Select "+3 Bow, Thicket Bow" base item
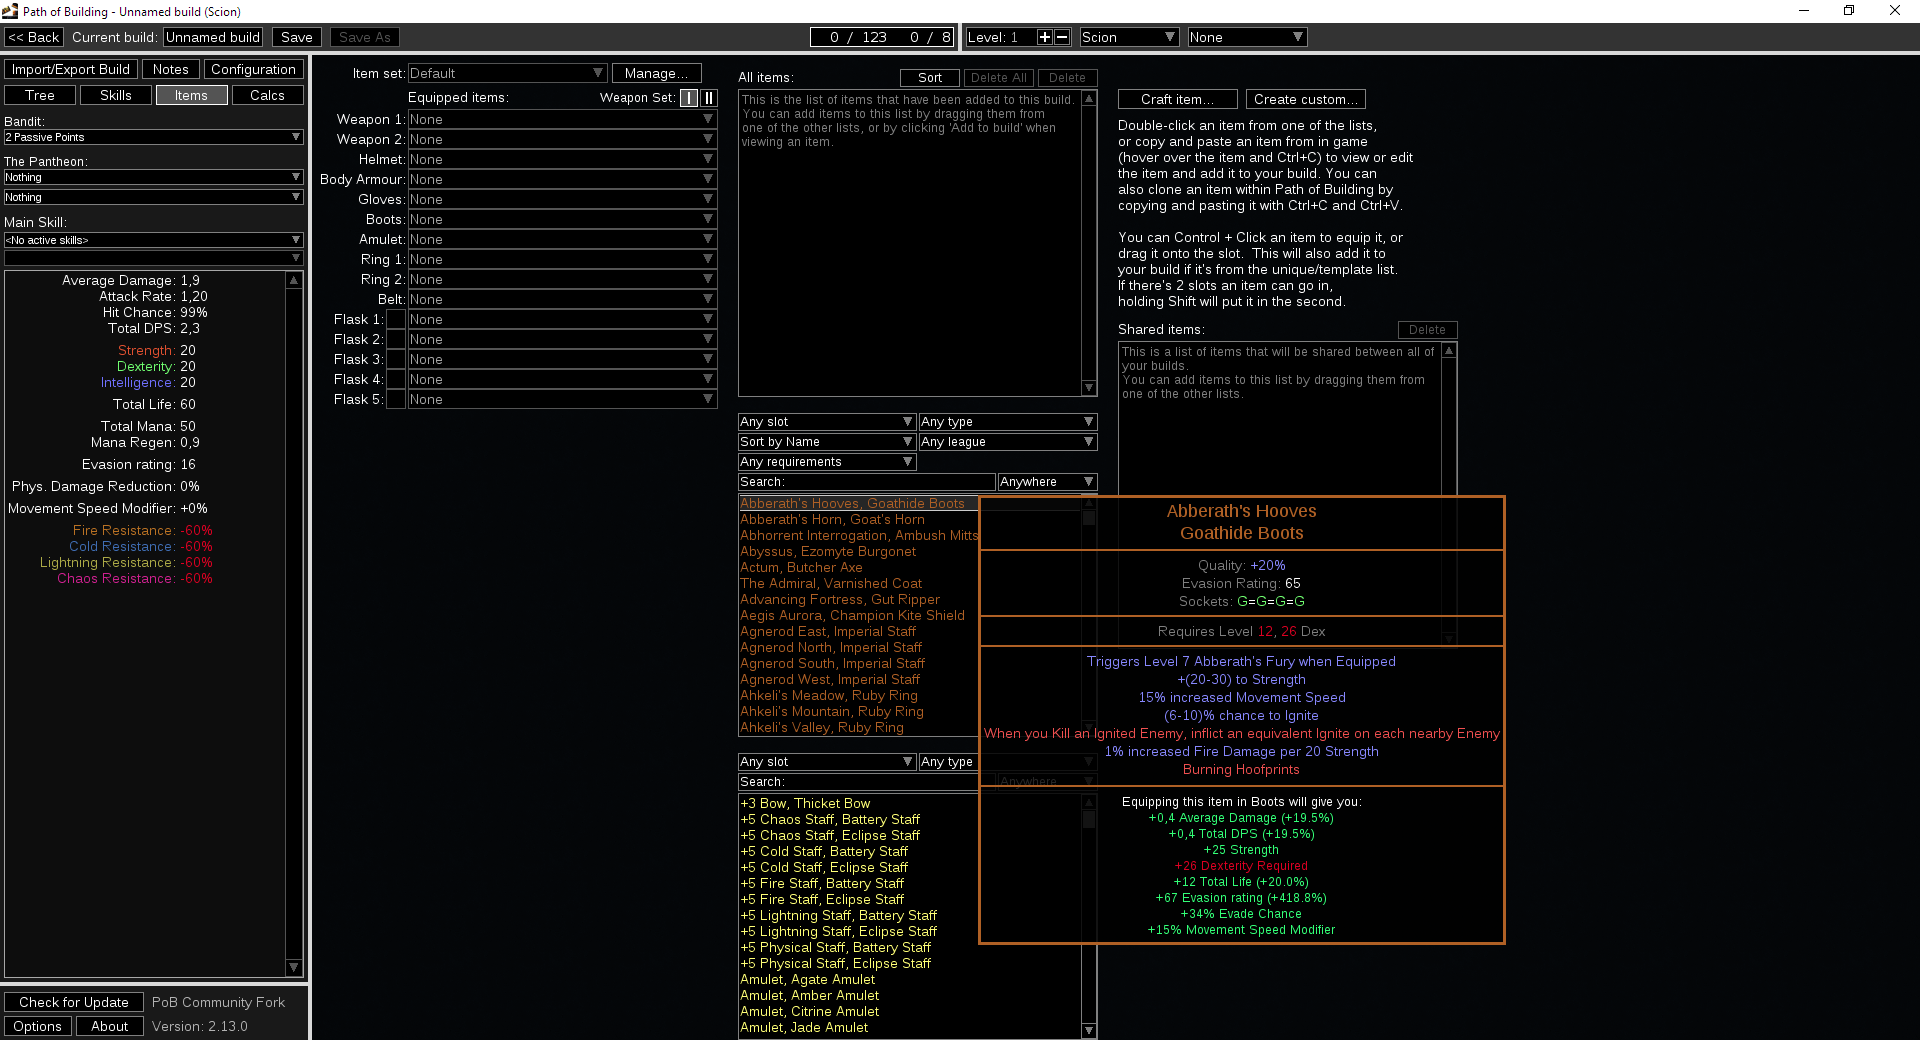Image resolution: width=1920 pixels, height=1040 pixels. click(805, 804)
